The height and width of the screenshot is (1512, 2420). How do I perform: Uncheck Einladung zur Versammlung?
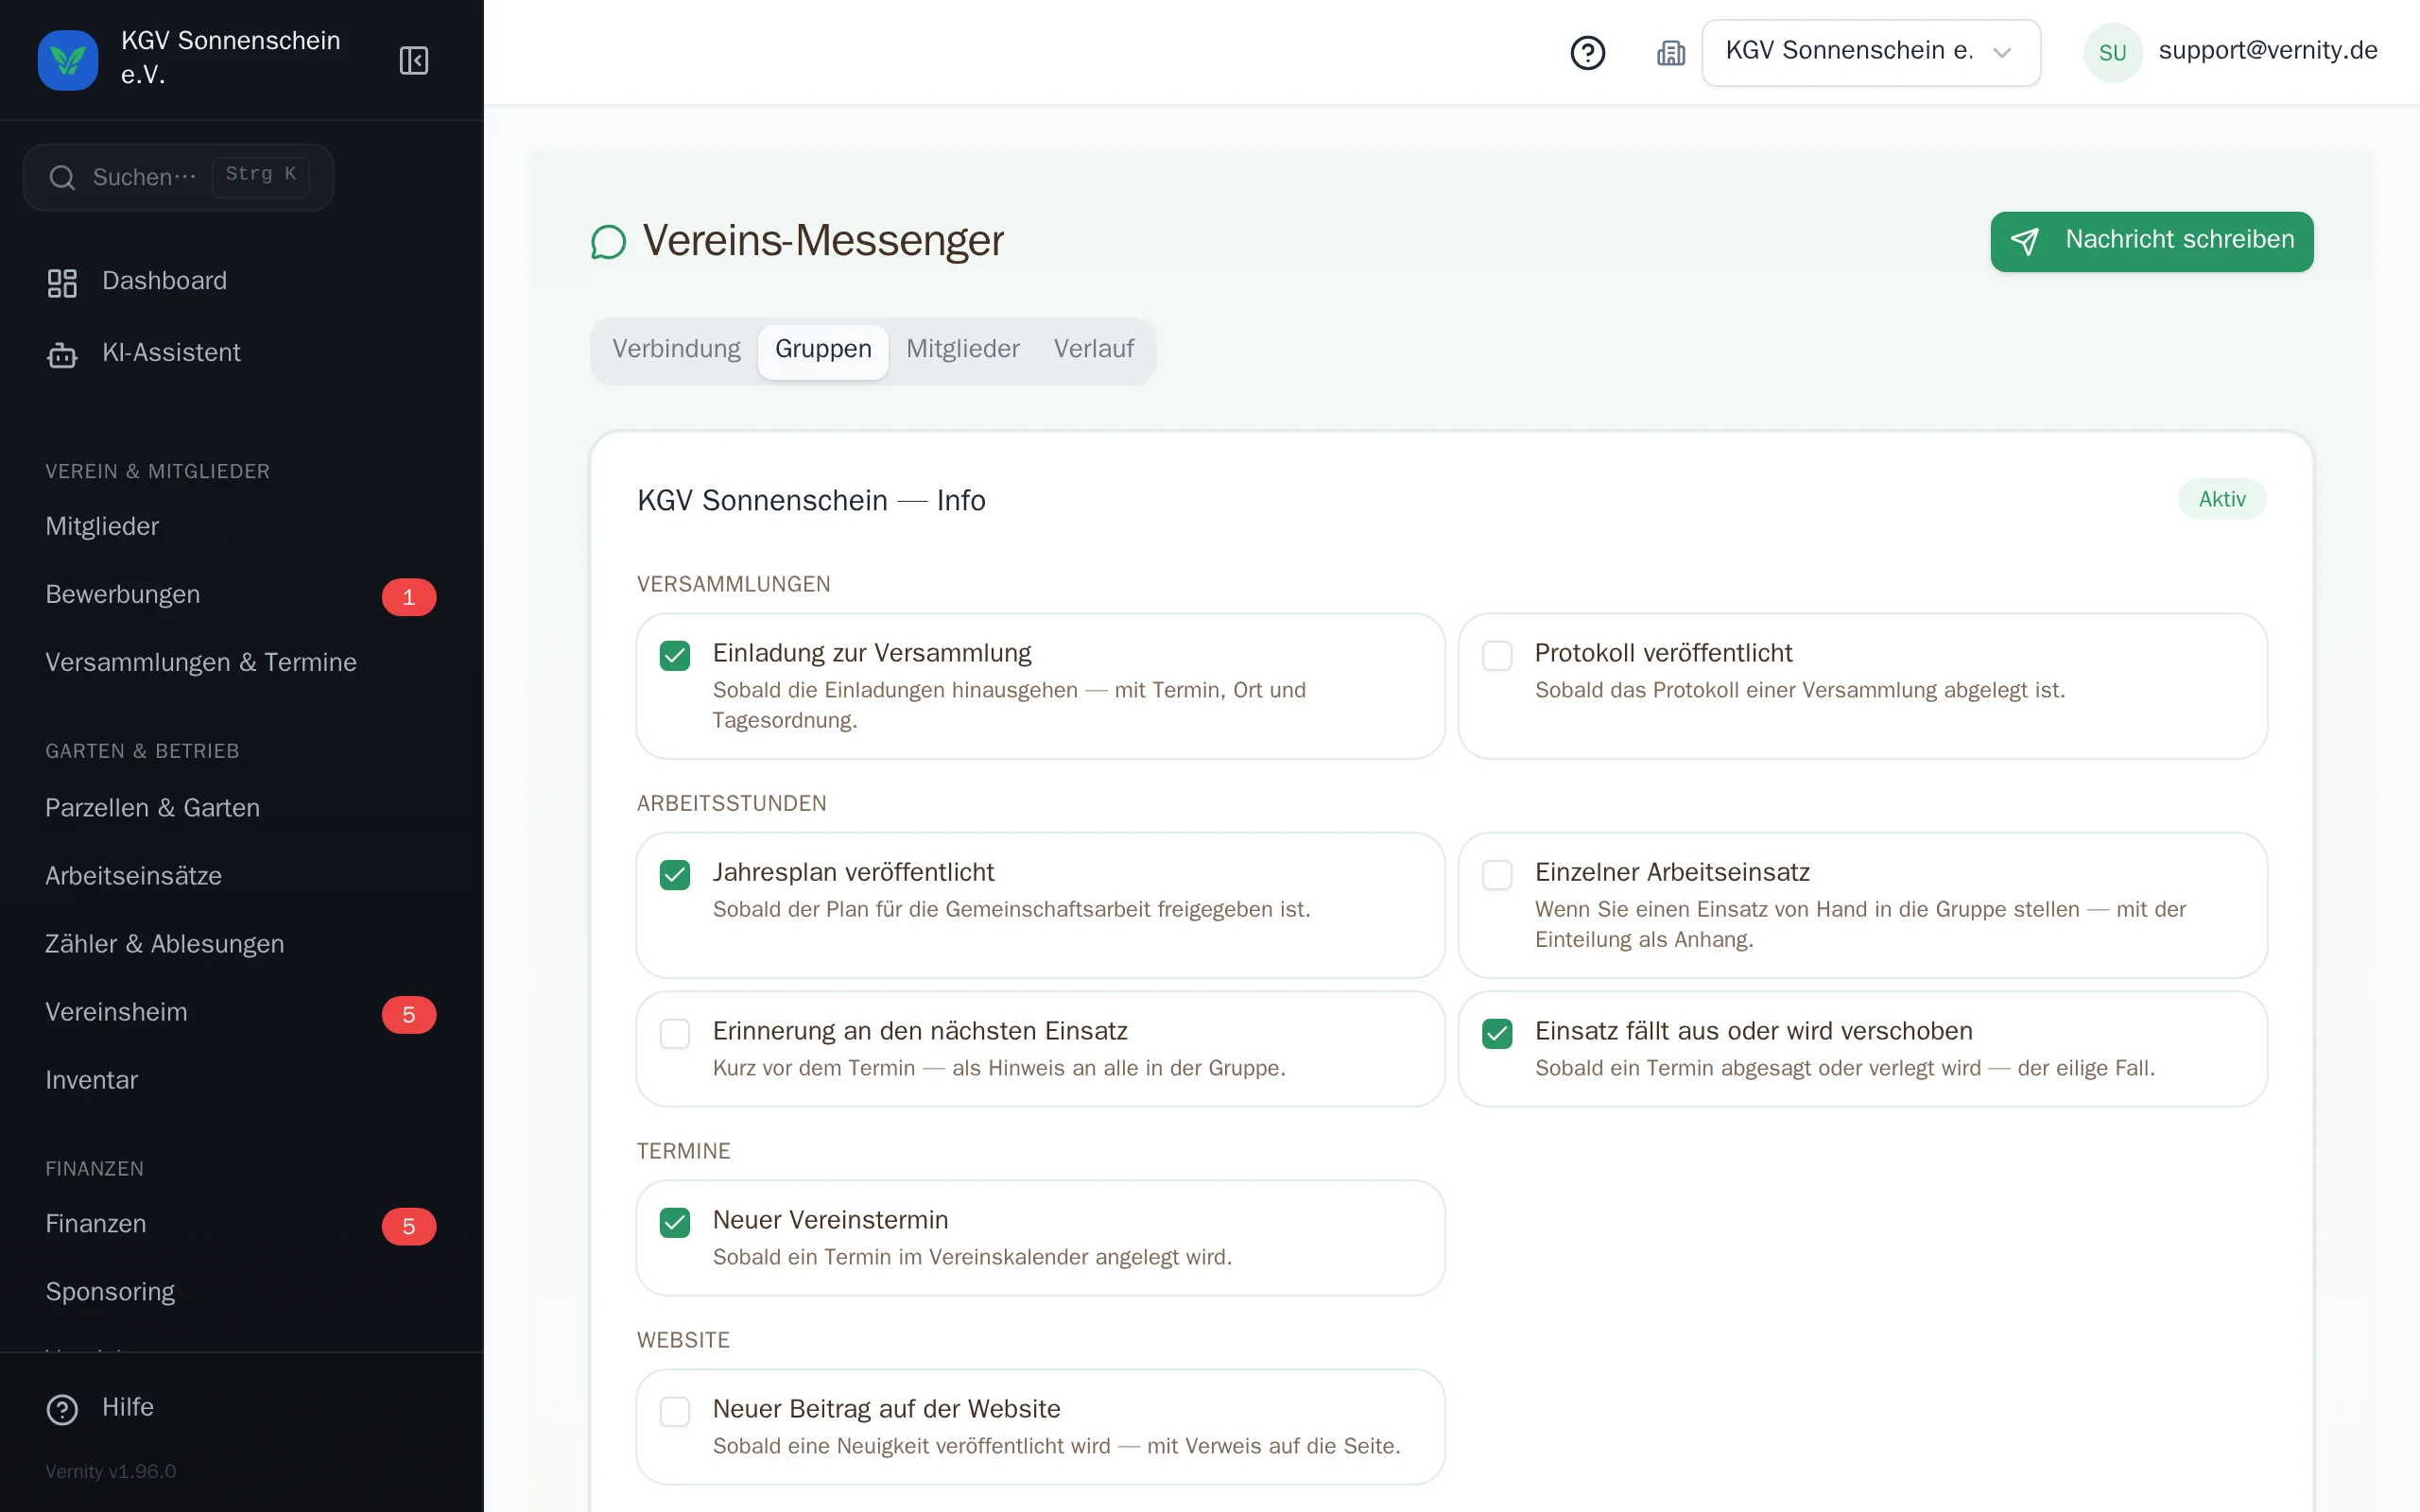tap(675, 656)
